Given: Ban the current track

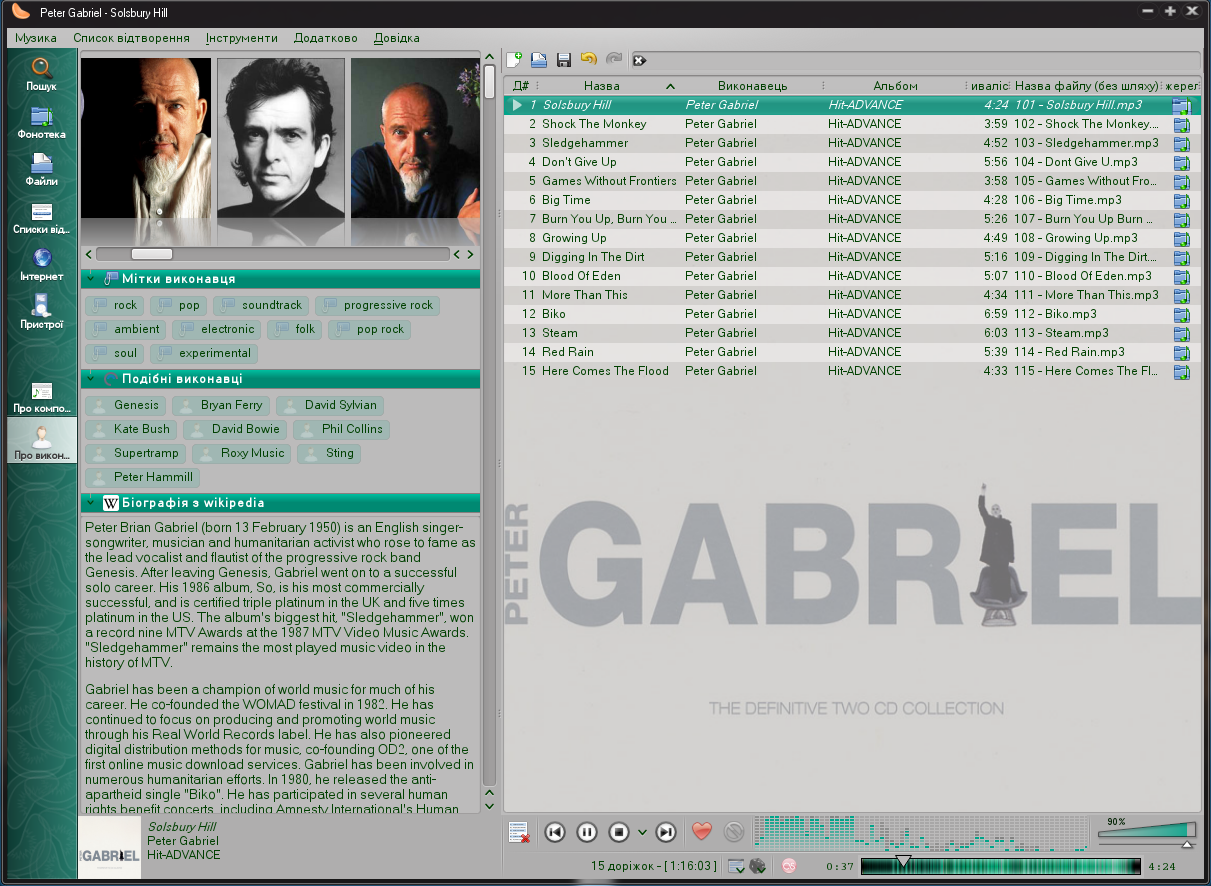Looking at the screenshot, I should 734,832.
